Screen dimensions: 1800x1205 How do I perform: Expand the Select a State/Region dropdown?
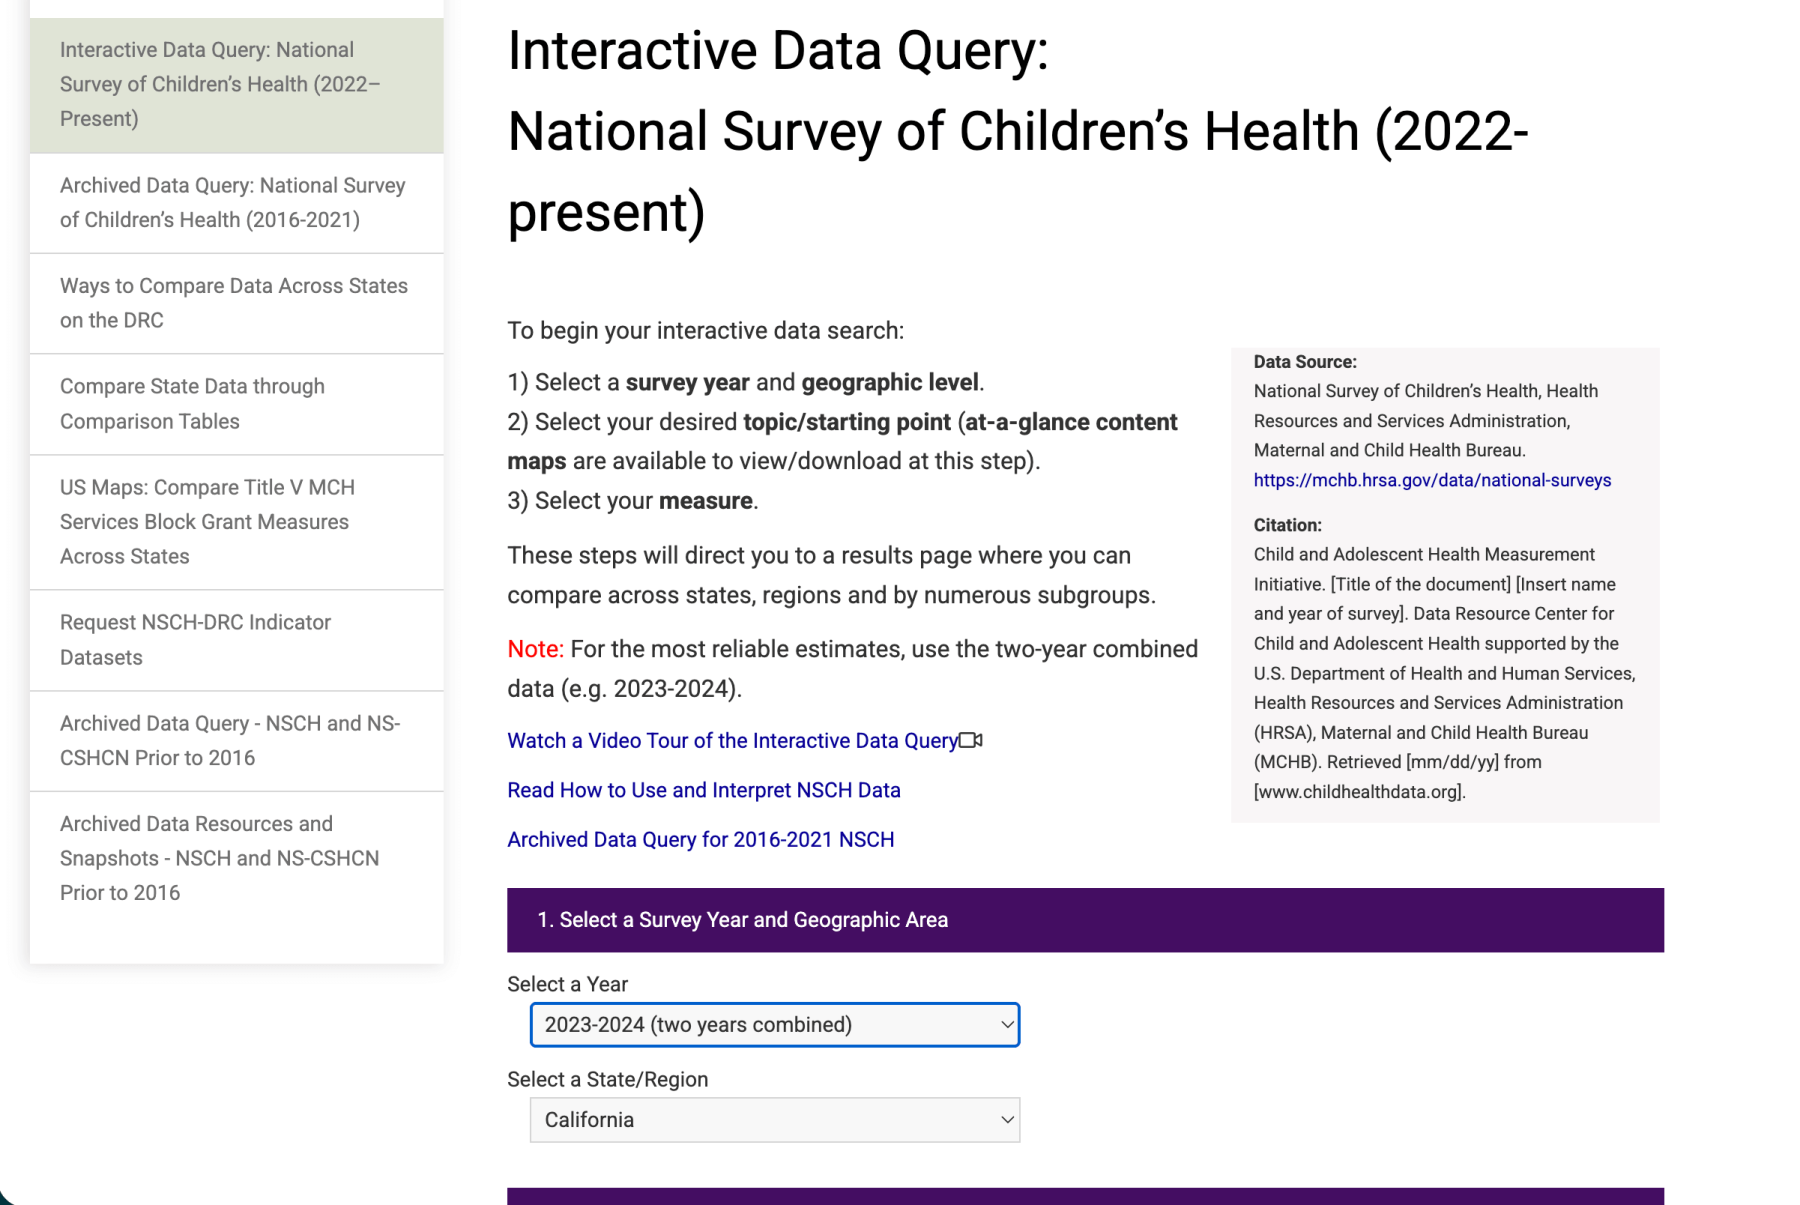click(775, 1120)
